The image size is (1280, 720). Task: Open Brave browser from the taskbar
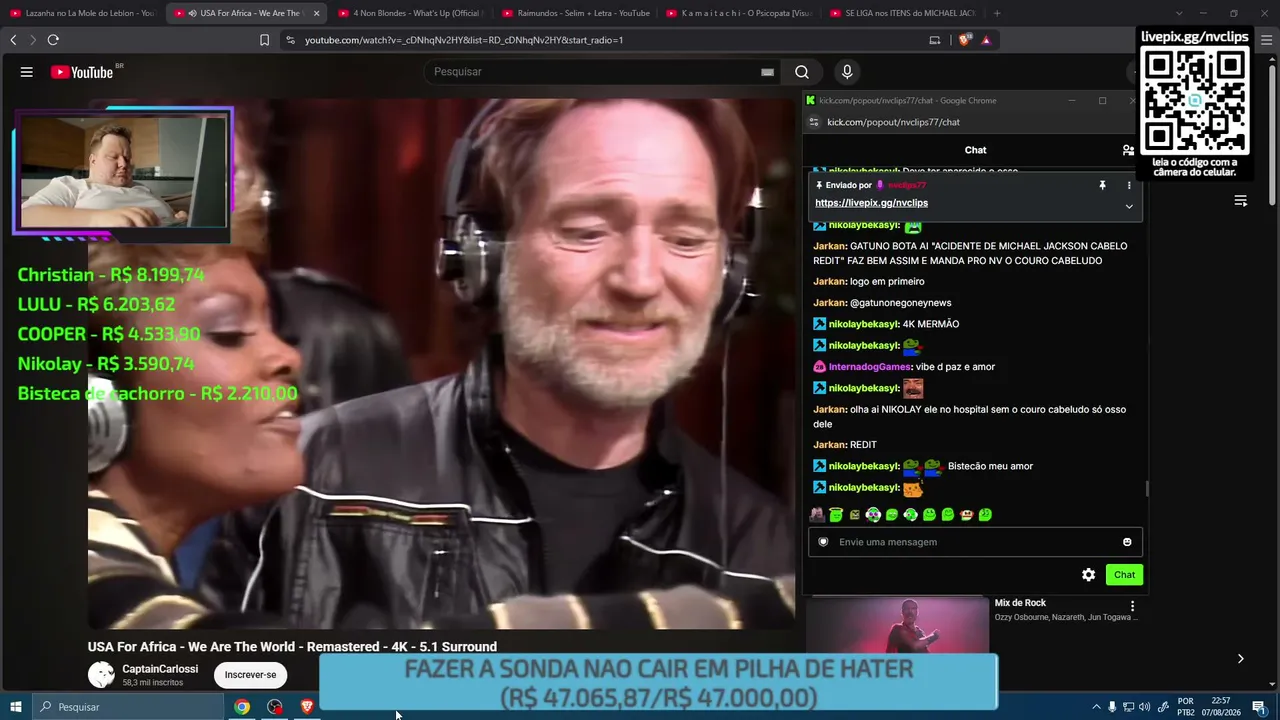[307, 707]
